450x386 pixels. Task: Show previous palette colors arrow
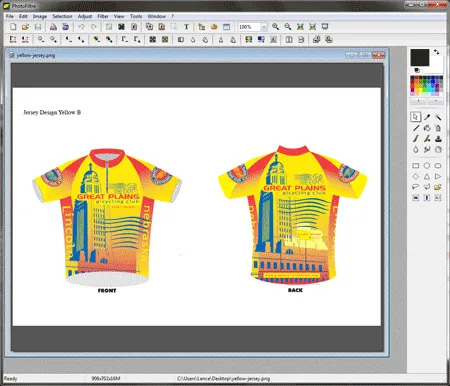tap(418, 100)
